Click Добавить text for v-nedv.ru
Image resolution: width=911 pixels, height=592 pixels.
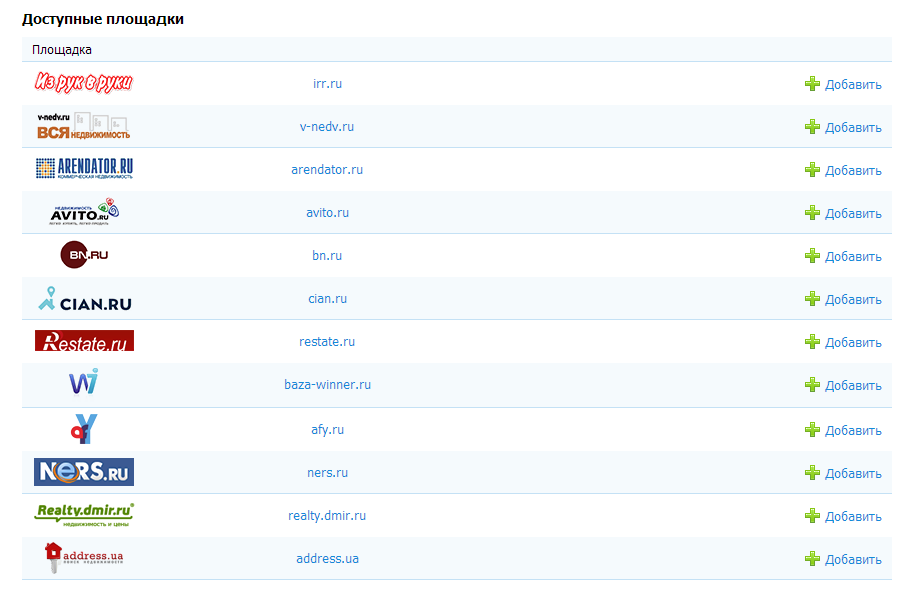coord(853,128)
